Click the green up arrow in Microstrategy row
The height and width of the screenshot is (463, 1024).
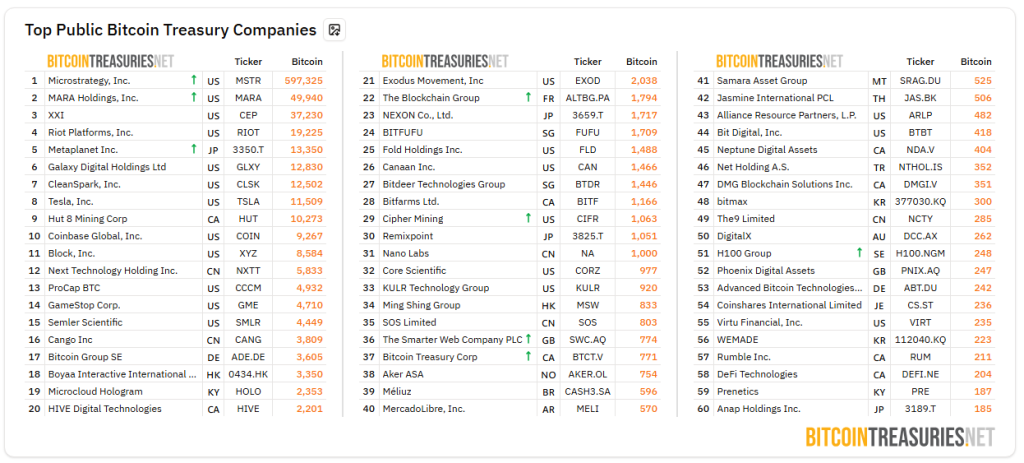(x=193, y=80)
